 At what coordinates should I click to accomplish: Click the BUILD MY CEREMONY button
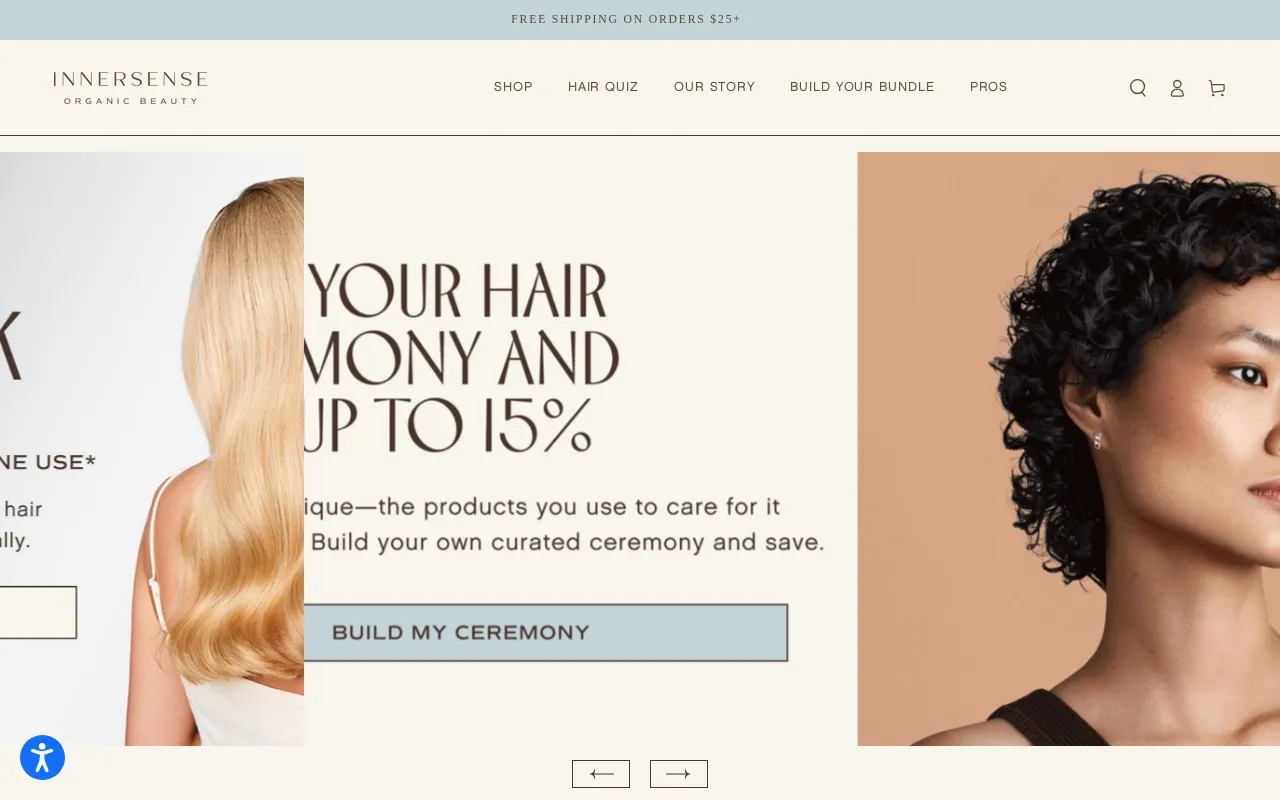546,633
